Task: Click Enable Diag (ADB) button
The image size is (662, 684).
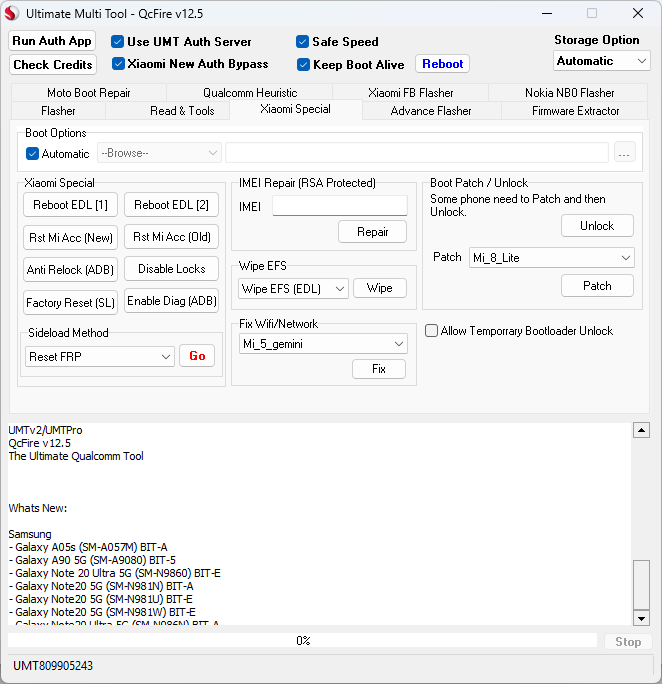Action: point(171,301)
